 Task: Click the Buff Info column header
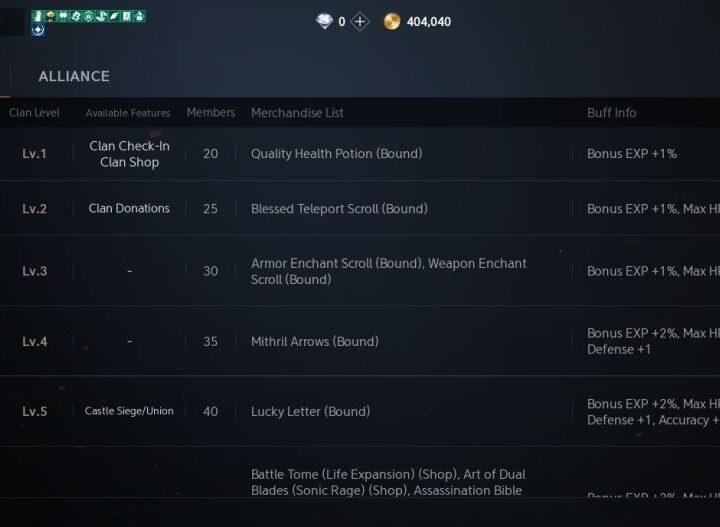(611, 113)
